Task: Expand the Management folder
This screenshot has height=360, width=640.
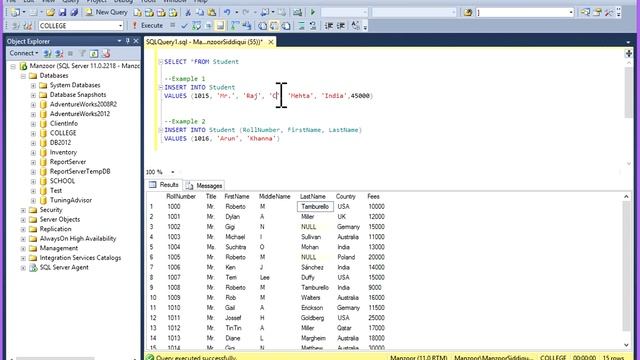Action: click(23, 249)
